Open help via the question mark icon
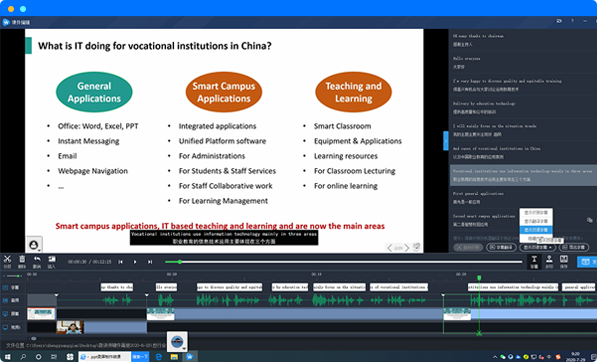 click(572, 21)
